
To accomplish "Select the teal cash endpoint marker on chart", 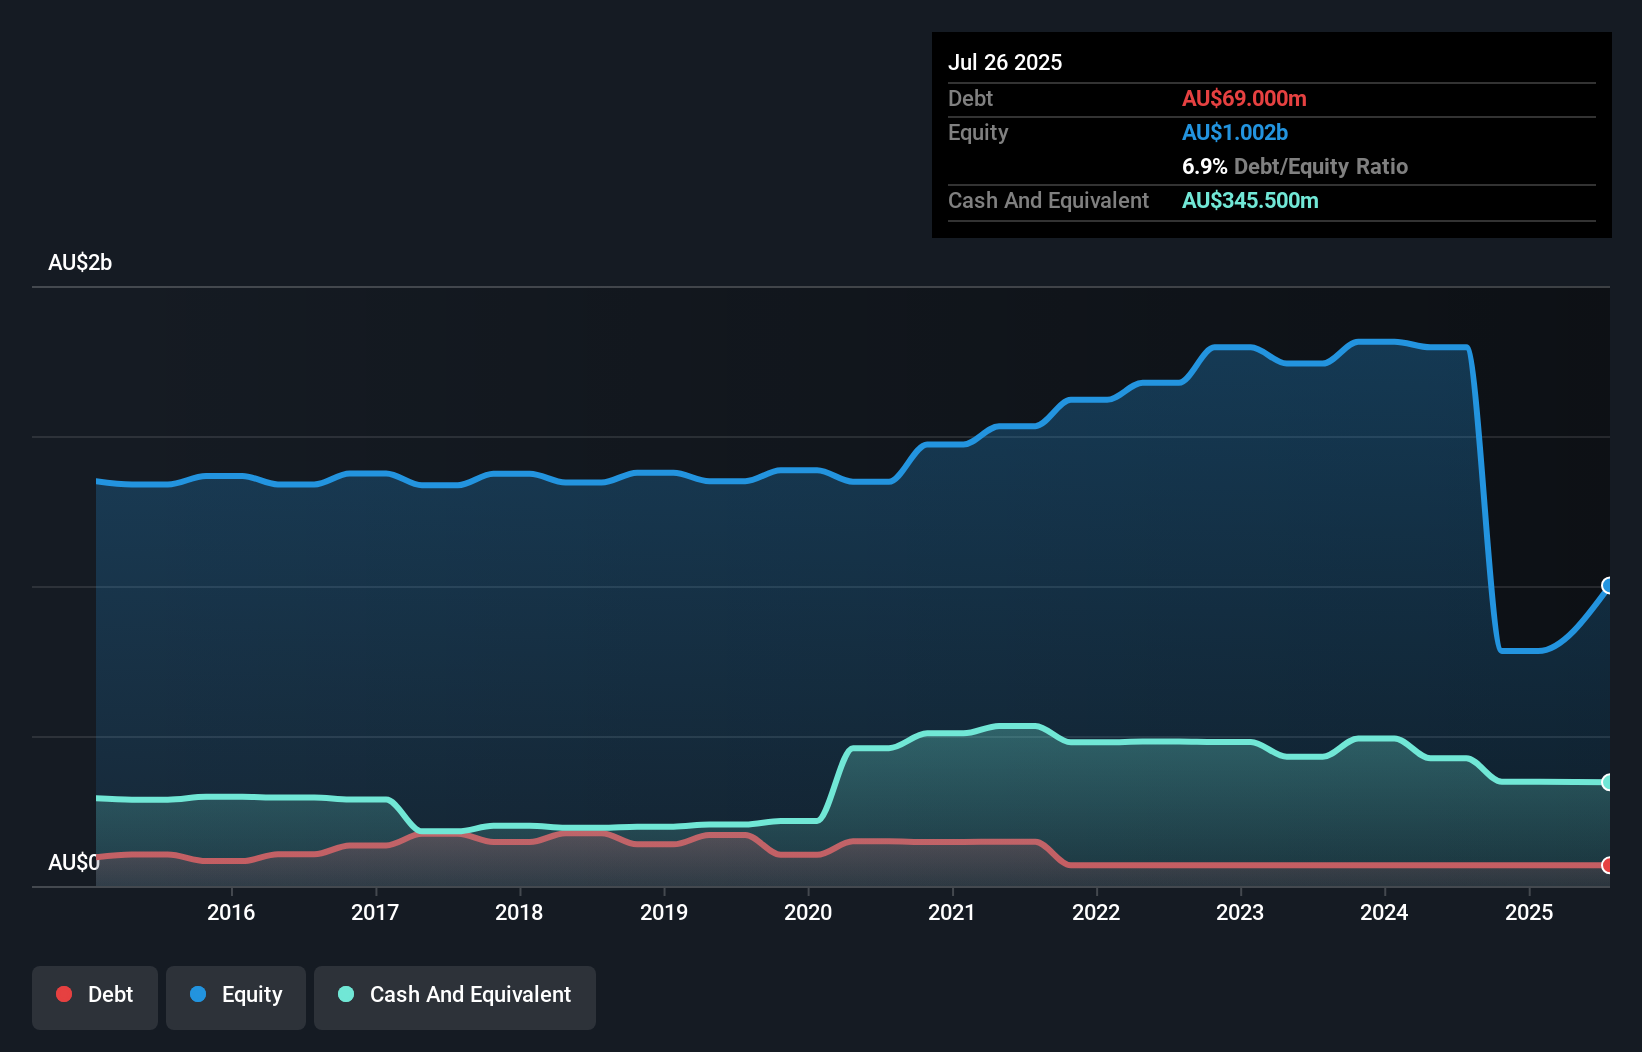I will pos(1608,781).
